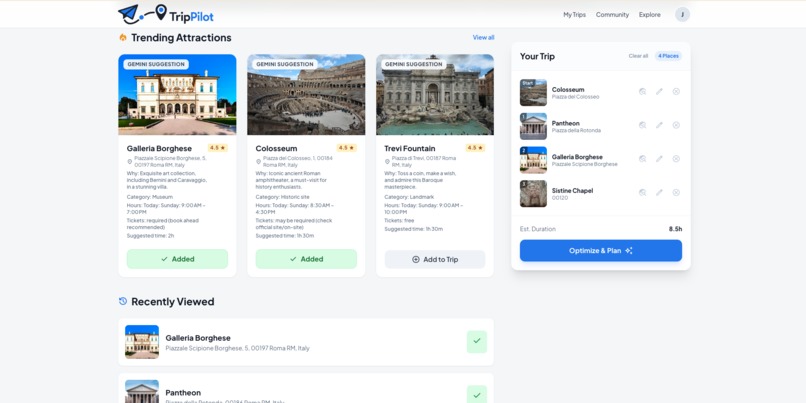Click the Optimize & Plan button
The width and height of the screenshot is (806, 403).
[601, 250]
